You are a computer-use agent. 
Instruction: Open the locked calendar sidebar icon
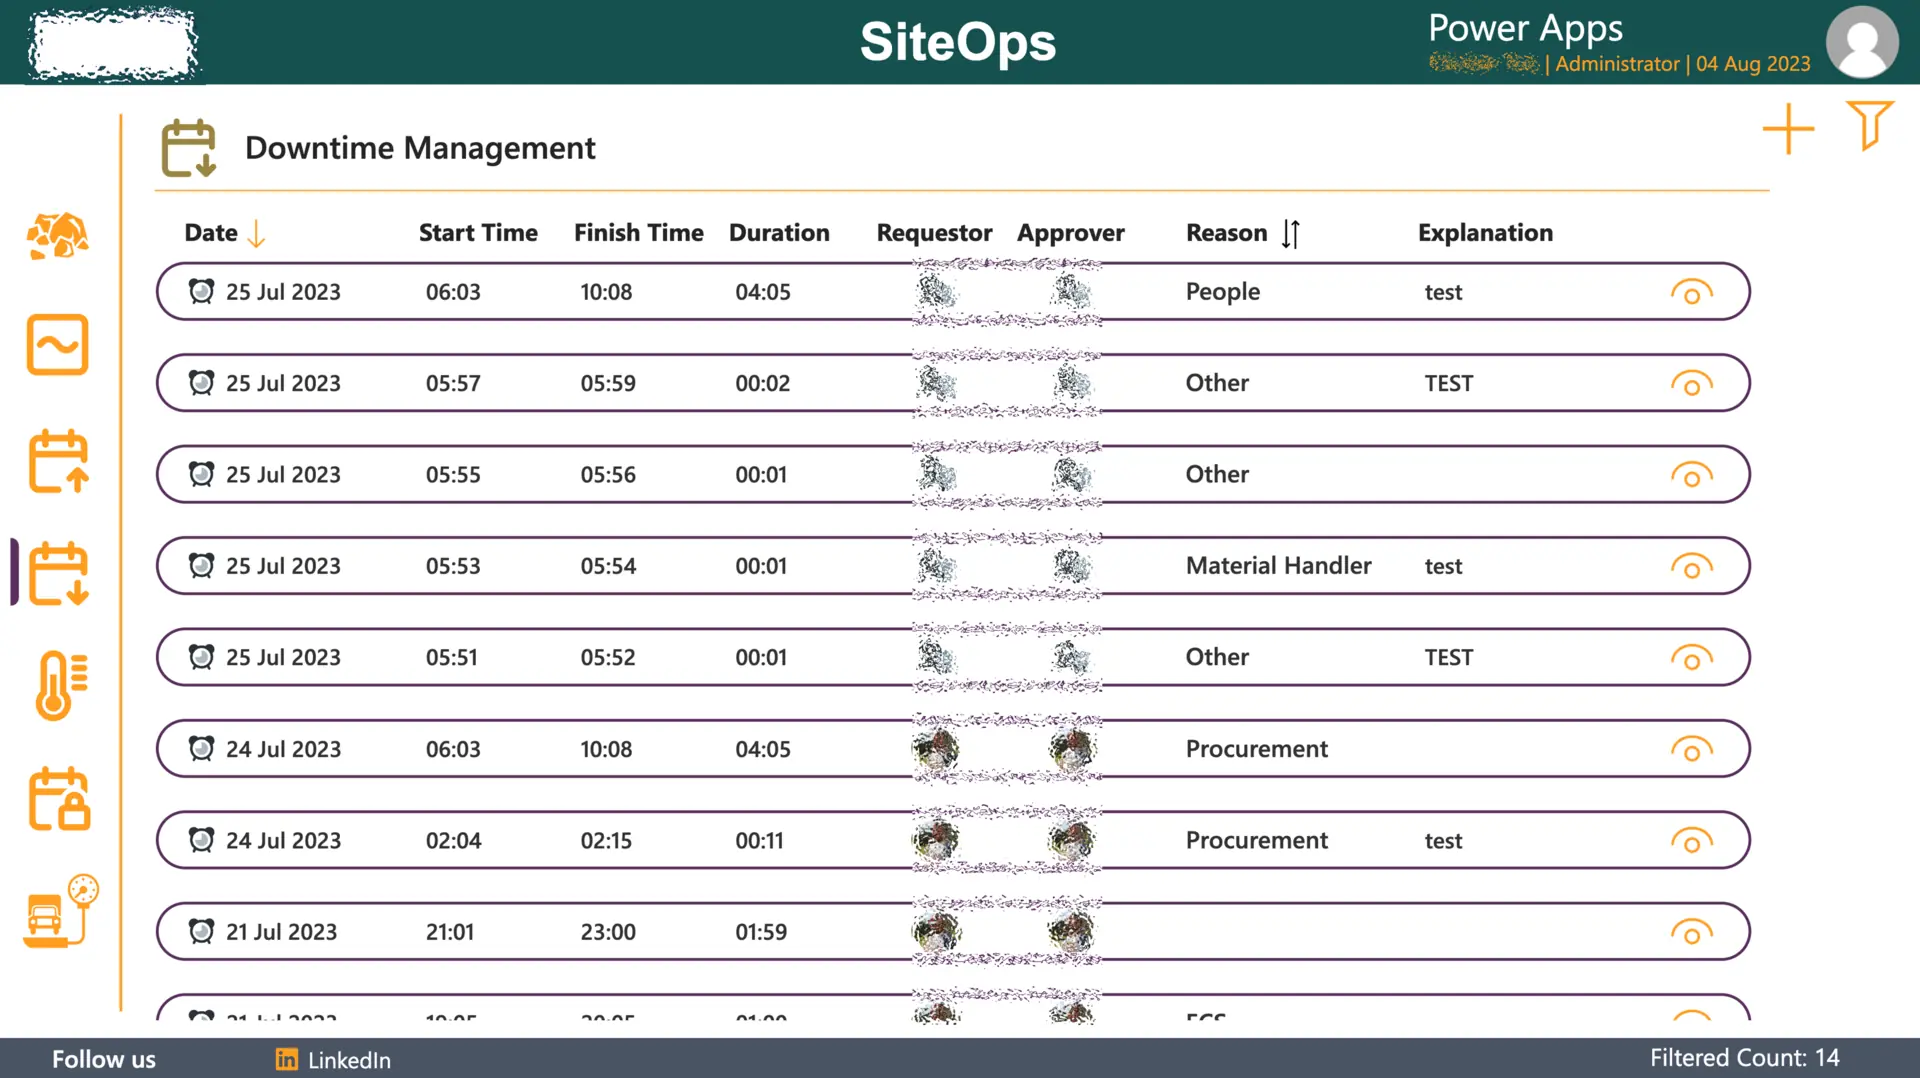pyautogui.click(x=59, y=799)
